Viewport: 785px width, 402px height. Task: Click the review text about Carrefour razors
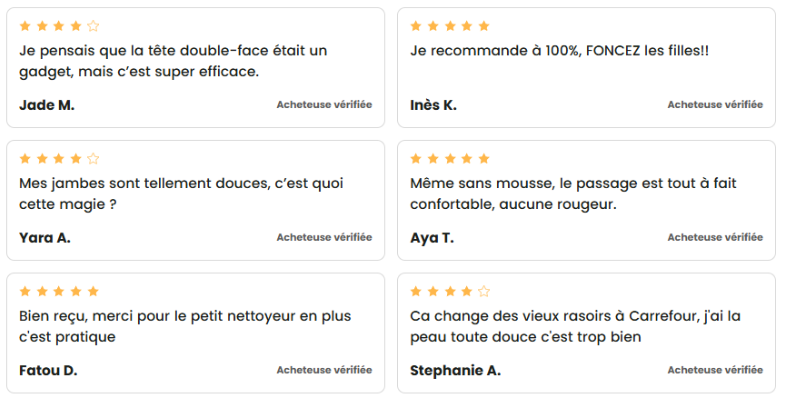click(x=575, y=326)
